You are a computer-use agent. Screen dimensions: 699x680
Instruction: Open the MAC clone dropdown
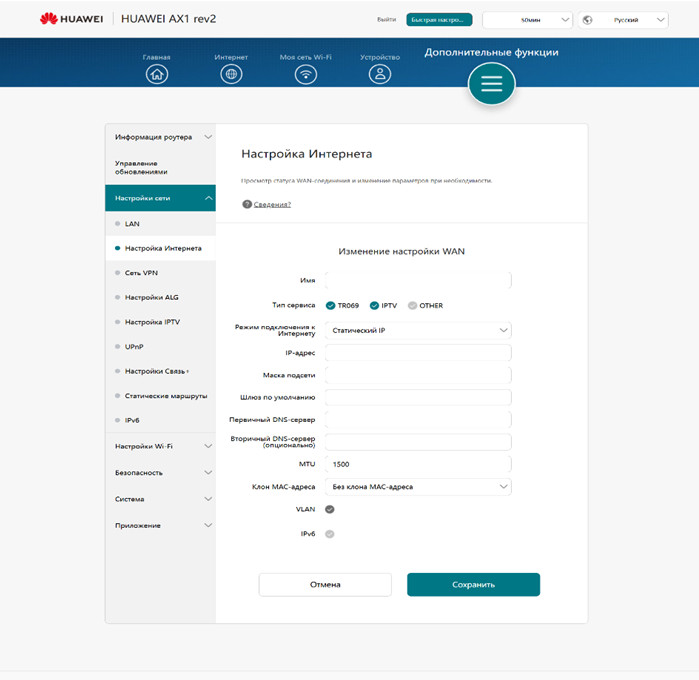tap(418, 487)
